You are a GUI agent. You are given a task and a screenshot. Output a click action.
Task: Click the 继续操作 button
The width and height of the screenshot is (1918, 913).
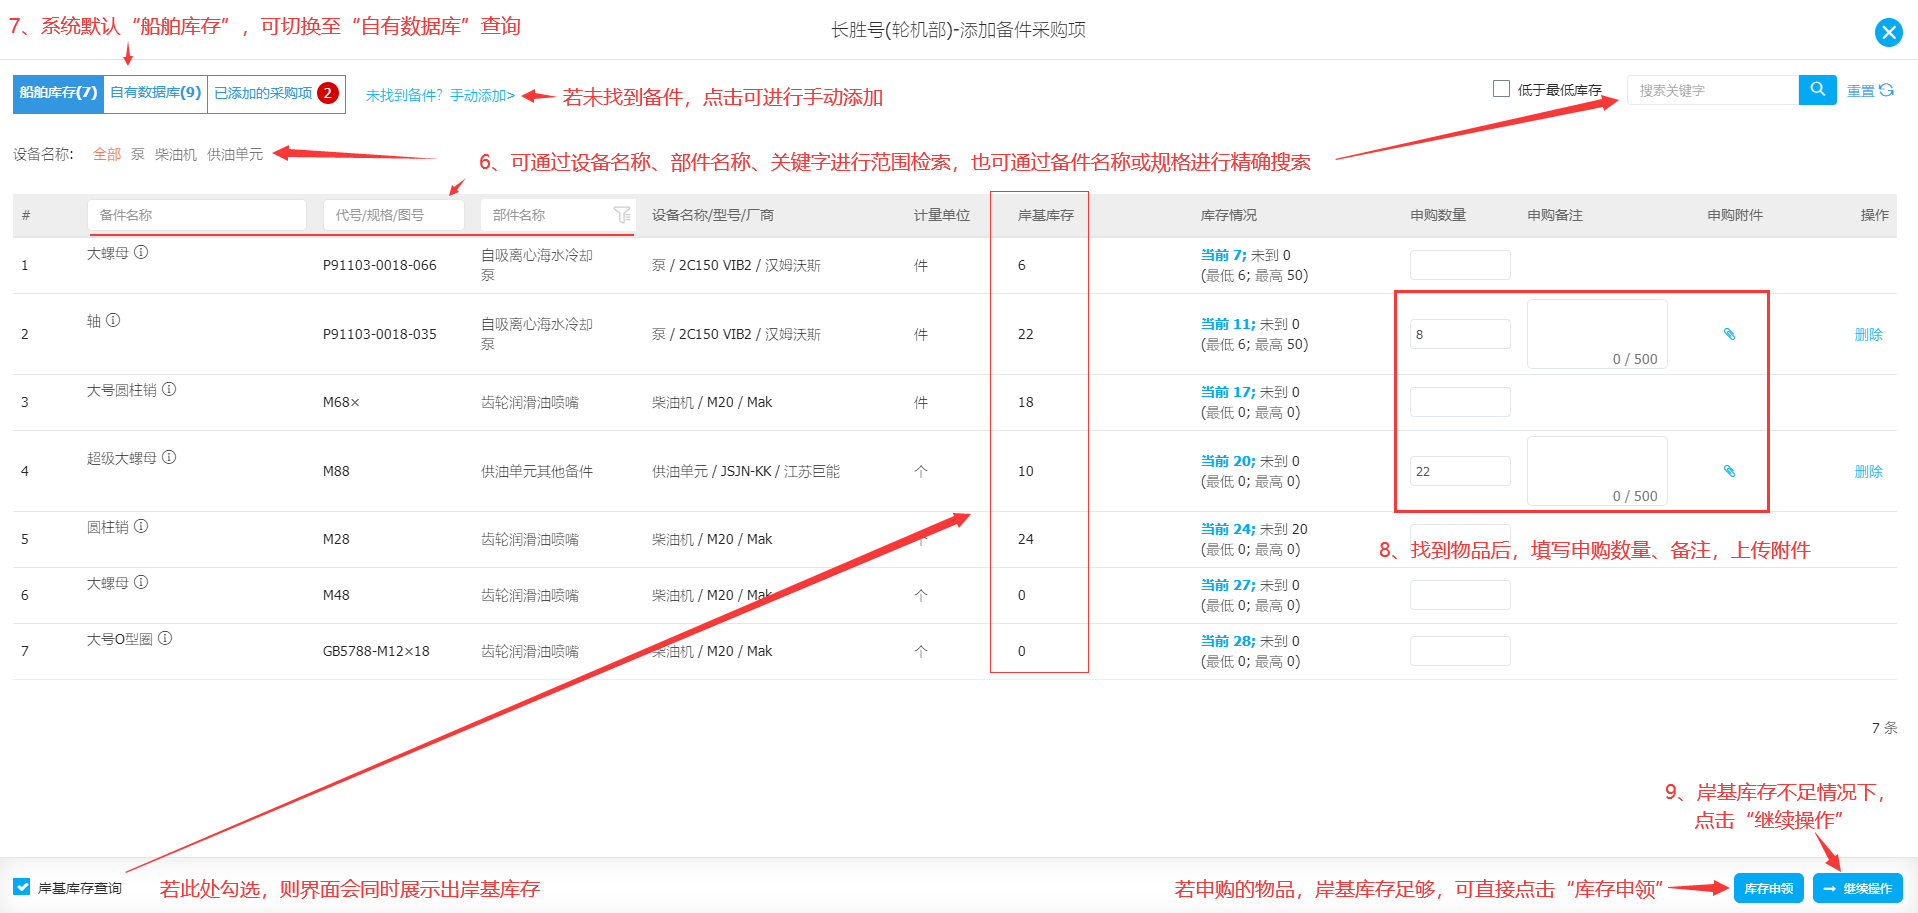(x=1857, y=888)
